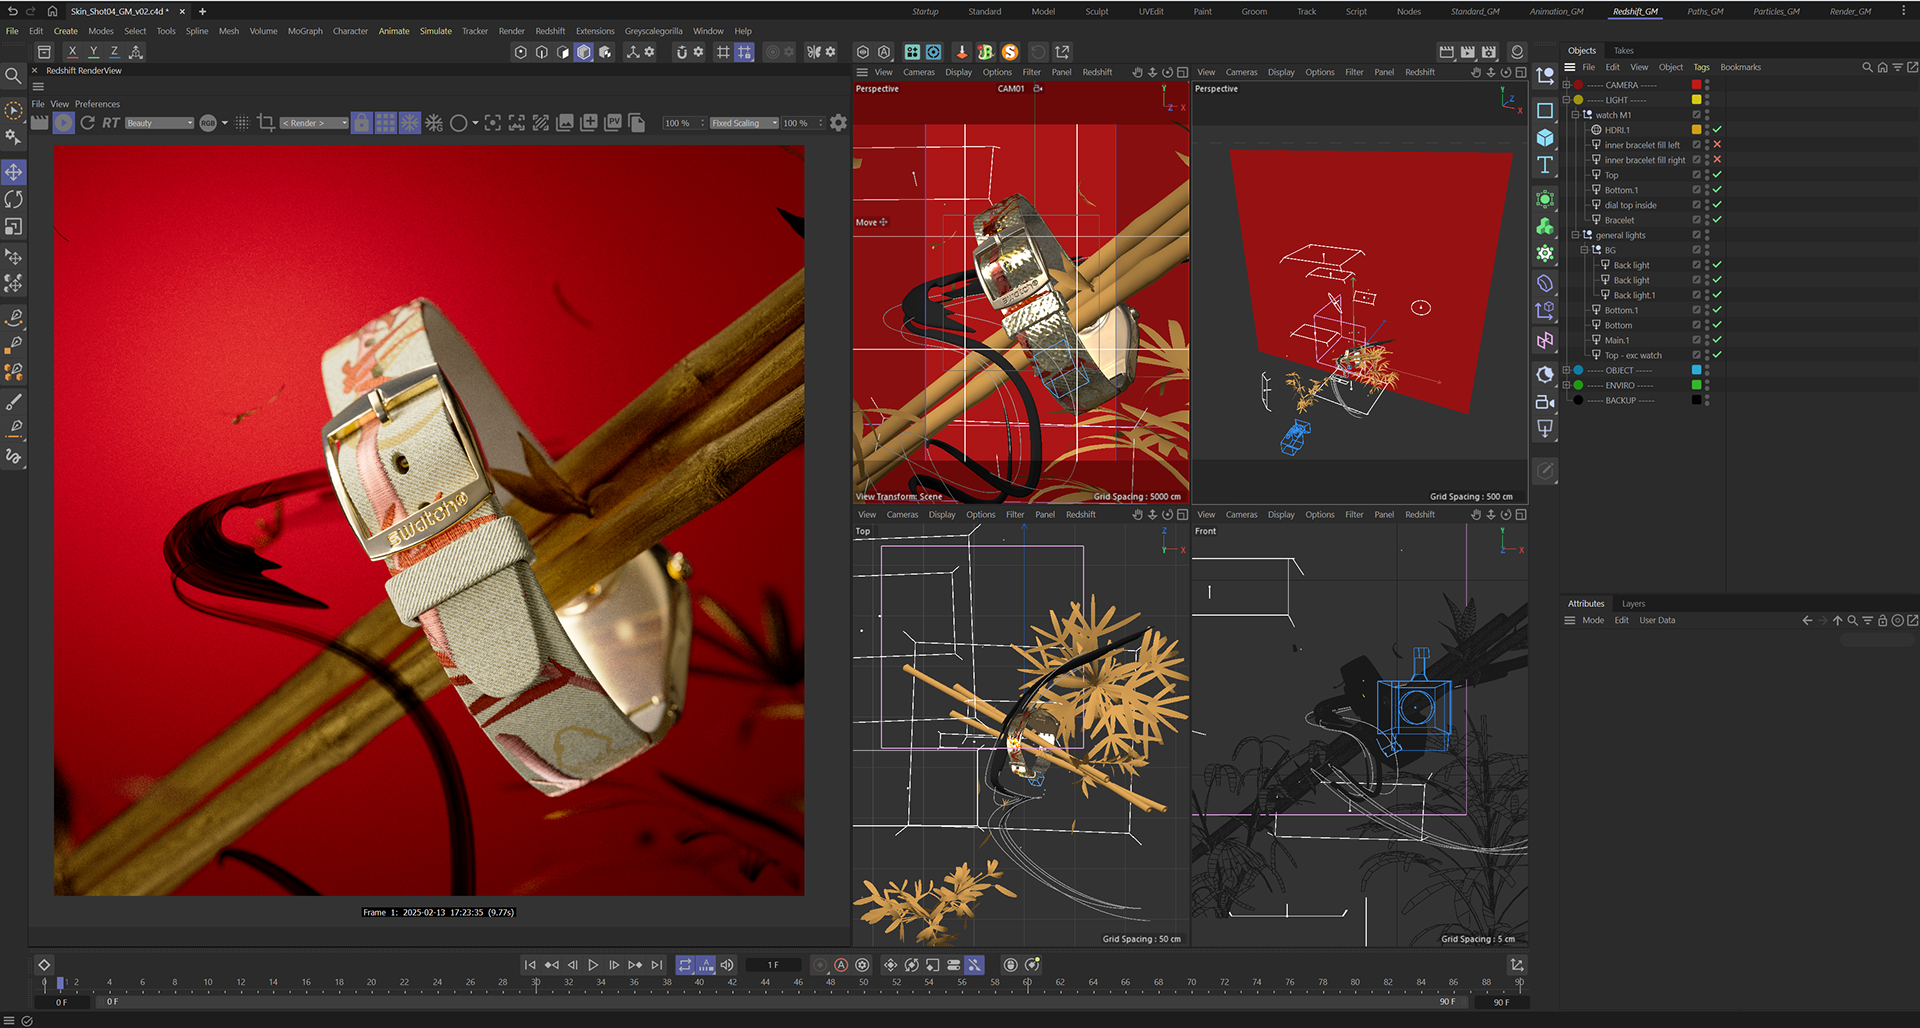
Task: Click the MoGraph cloner green icon
Action: [x=1545, y=227]
